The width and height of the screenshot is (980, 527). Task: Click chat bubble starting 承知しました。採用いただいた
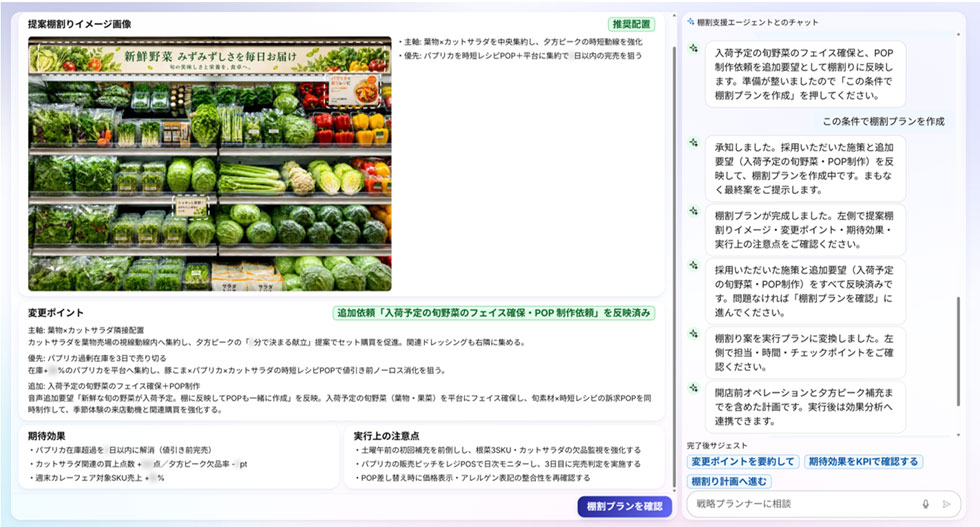pyautogui.click(x=805, y=169)
